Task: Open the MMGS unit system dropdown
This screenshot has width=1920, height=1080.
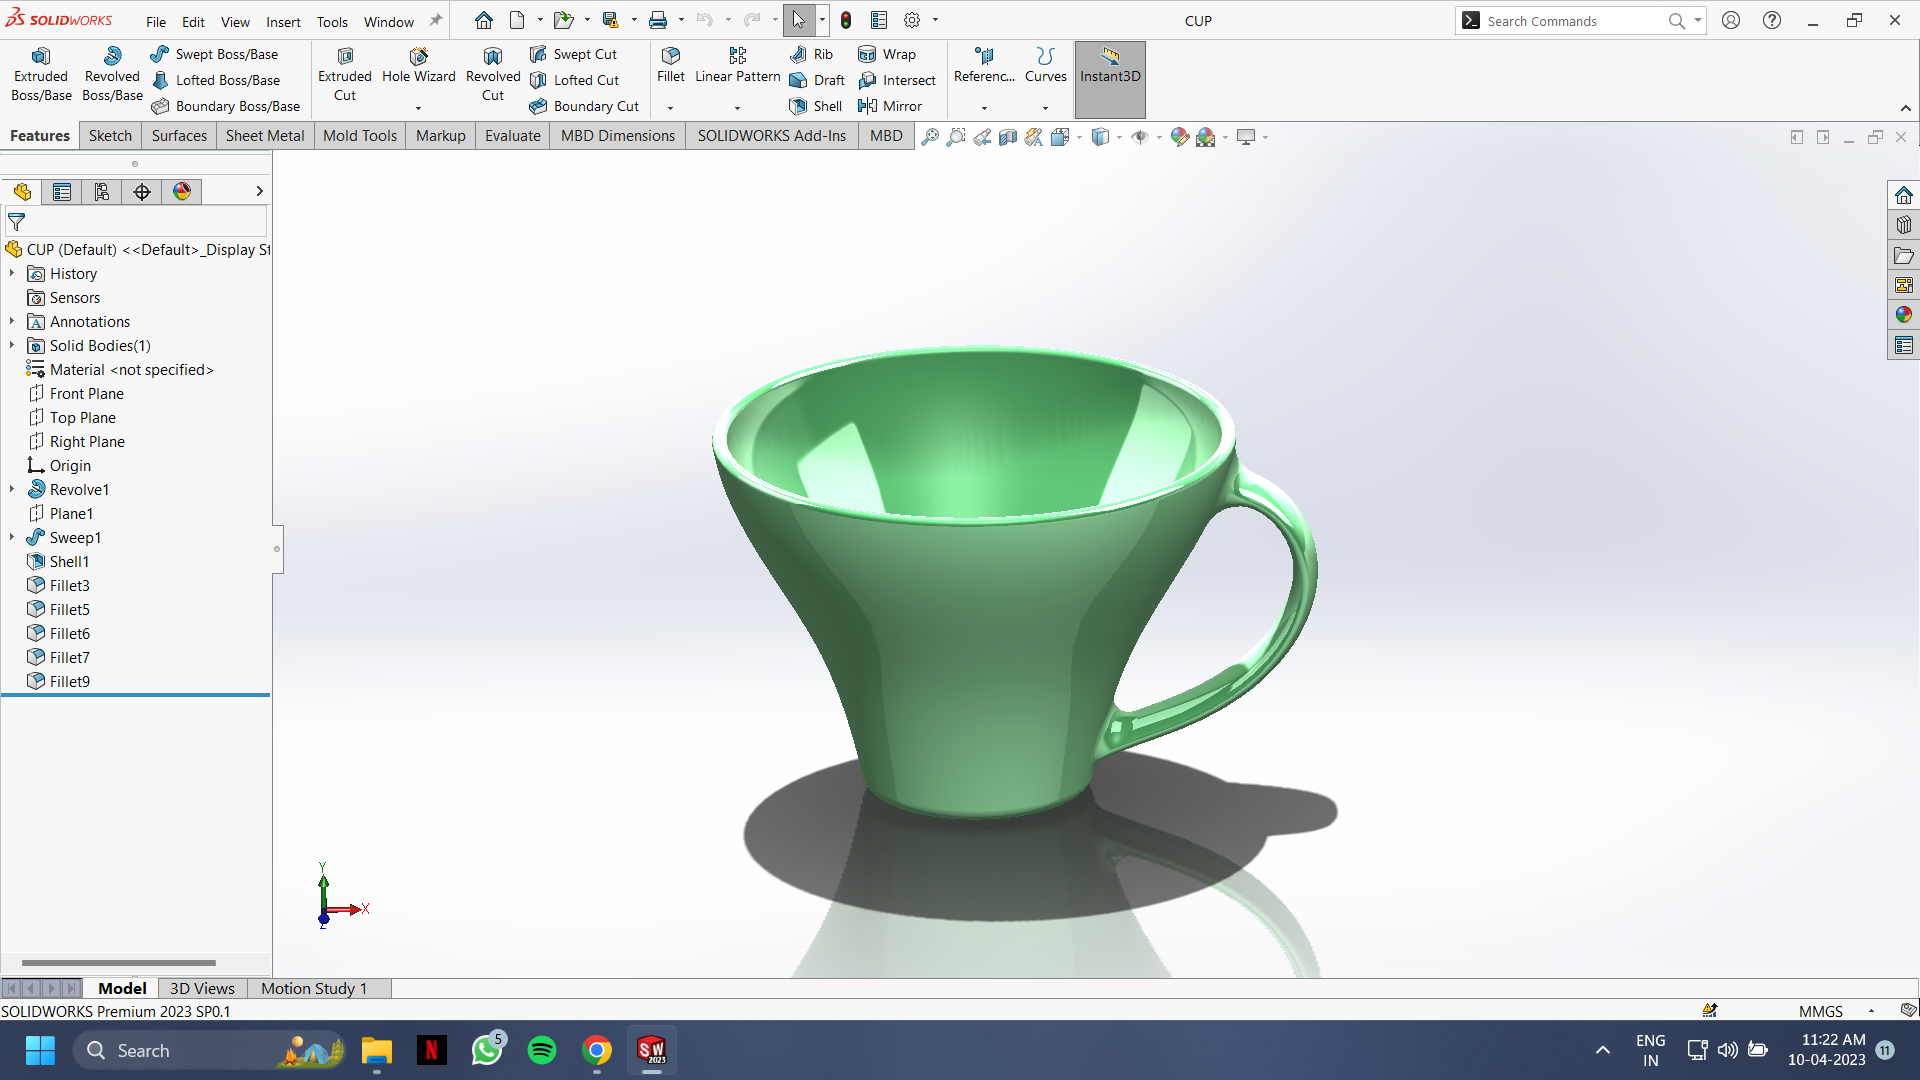Action: coord(1872,1011)
